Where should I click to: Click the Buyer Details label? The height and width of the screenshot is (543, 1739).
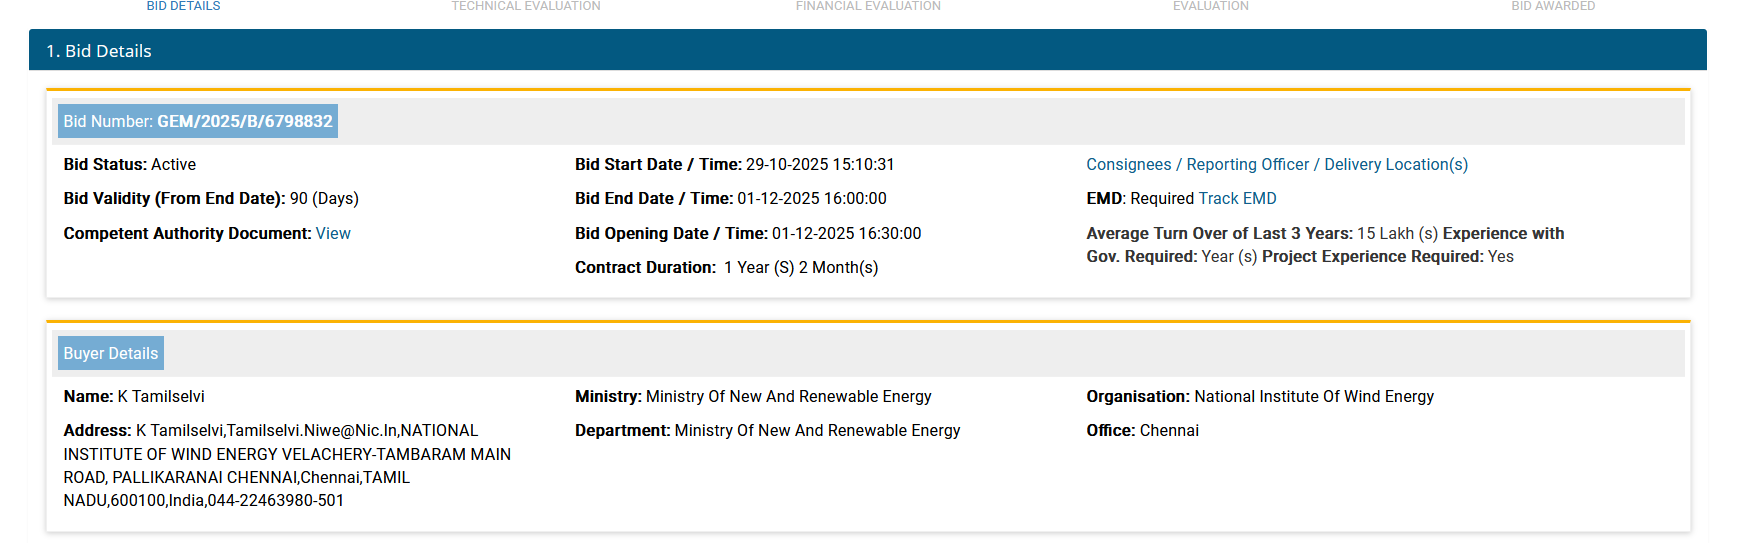[111, 354]
